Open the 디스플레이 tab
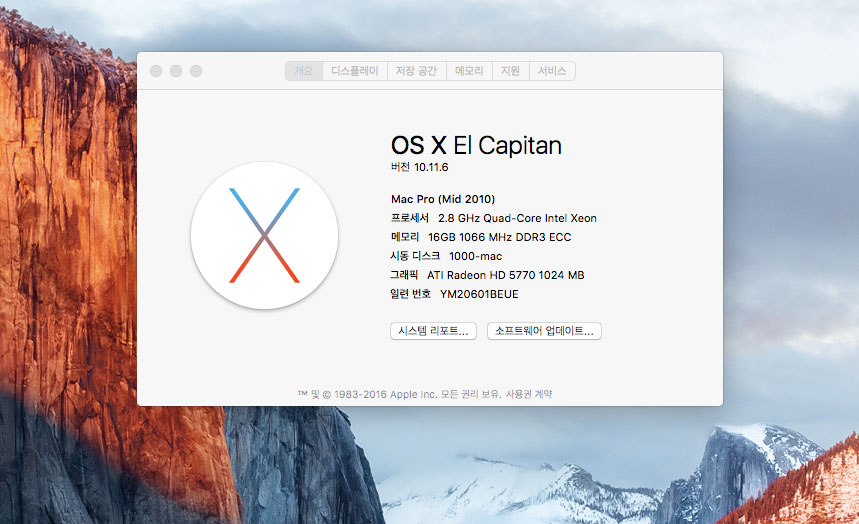Image resolution: width=859 pixels, height=524 pixels. [x=355, y=71]
